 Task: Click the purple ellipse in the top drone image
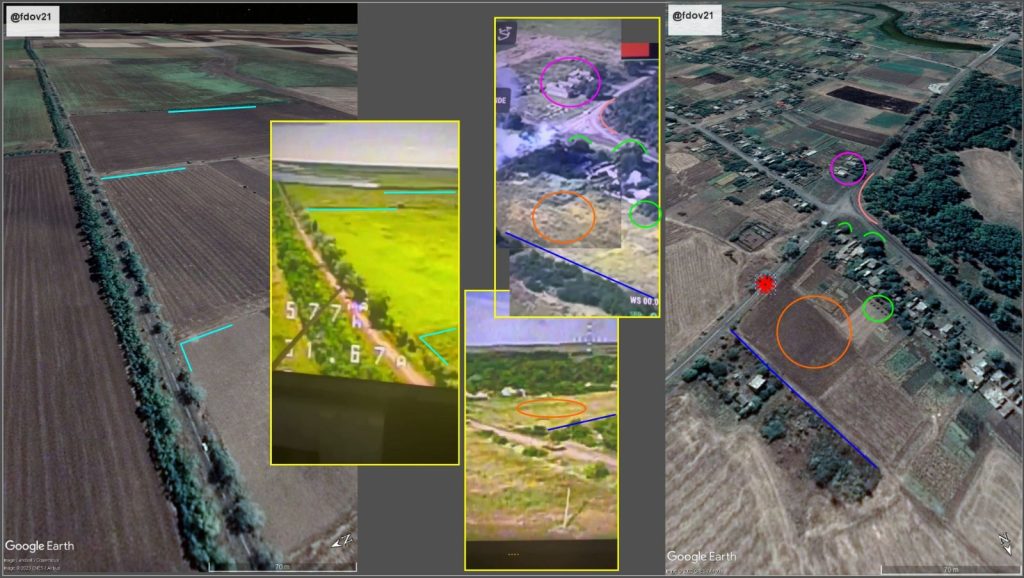pos(570,82)
